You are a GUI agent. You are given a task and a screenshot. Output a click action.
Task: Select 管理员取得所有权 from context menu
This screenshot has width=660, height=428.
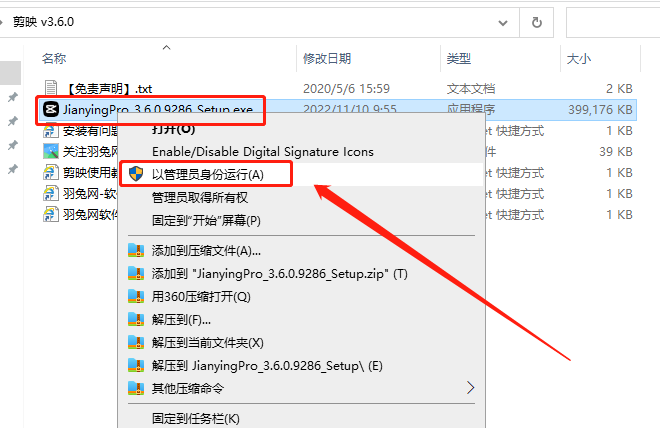[x=200, y=197]
